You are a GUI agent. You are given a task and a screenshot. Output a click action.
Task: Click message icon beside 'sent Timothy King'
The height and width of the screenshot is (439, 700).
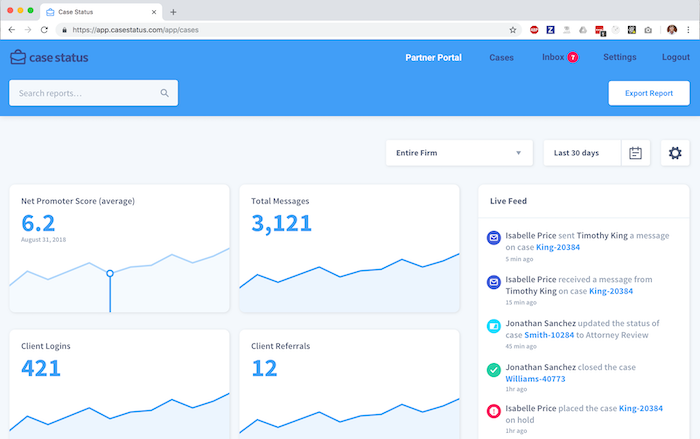pos(494,238)
